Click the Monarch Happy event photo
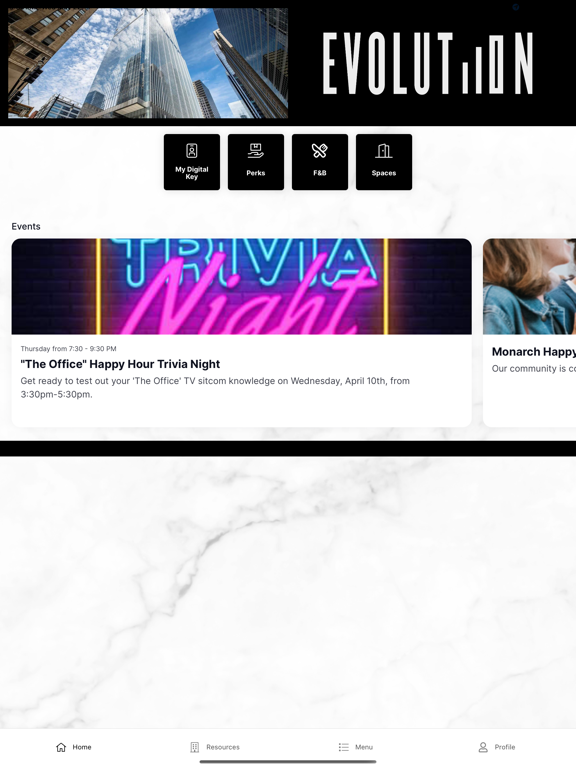The height and width of the screenshot is (768, 576). pyautogui.click(x=529, y=287)
